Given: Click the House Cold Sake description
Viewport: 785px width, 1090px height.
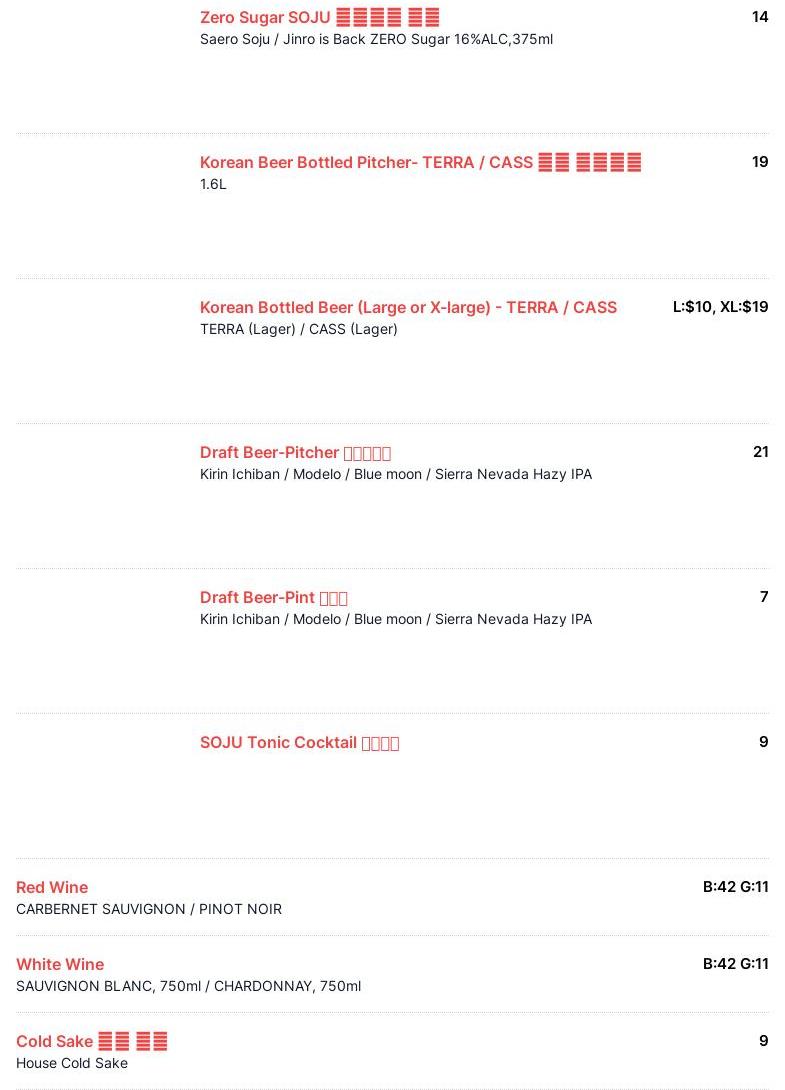Looking at the screenshot, I should pyautogui.click(x=72, y=1063).
